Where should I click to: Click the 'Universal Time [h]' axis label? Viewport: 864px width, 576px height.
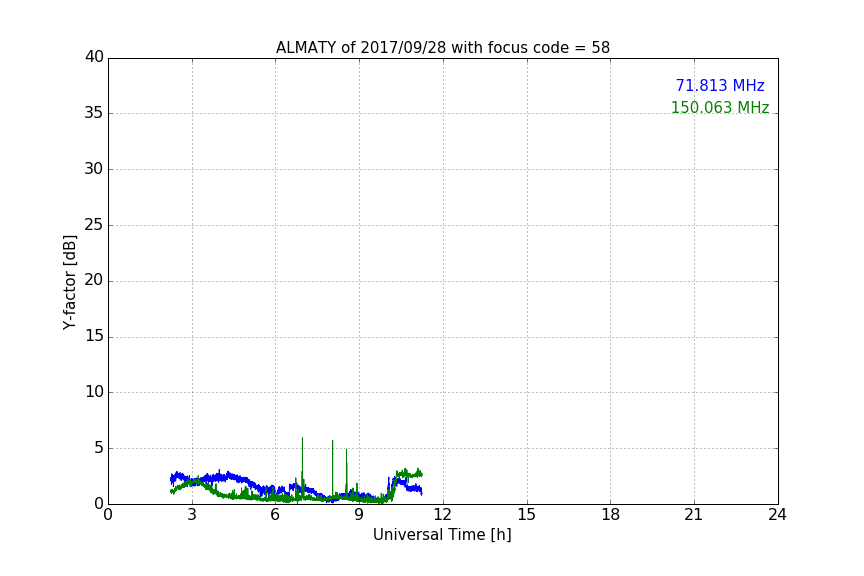442,535
